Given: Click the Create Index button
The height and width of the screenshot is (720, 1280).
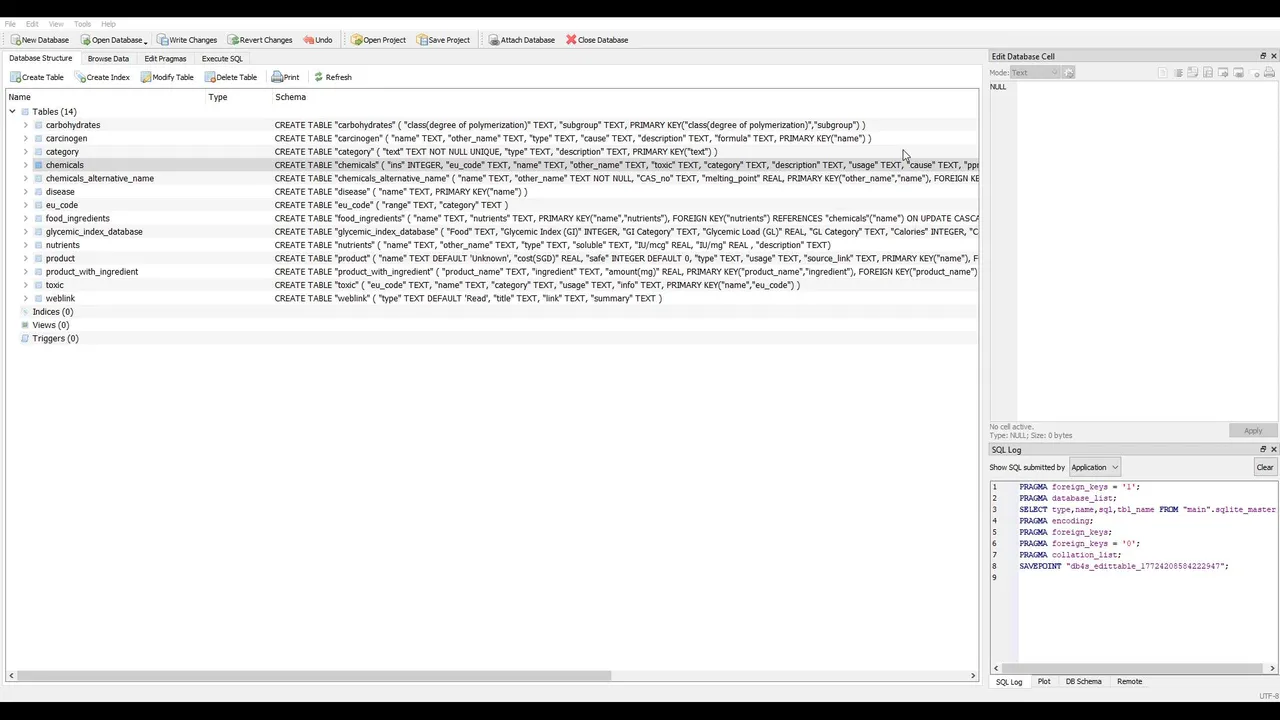Looking at the screenshot, I should [x=102, y=77].
